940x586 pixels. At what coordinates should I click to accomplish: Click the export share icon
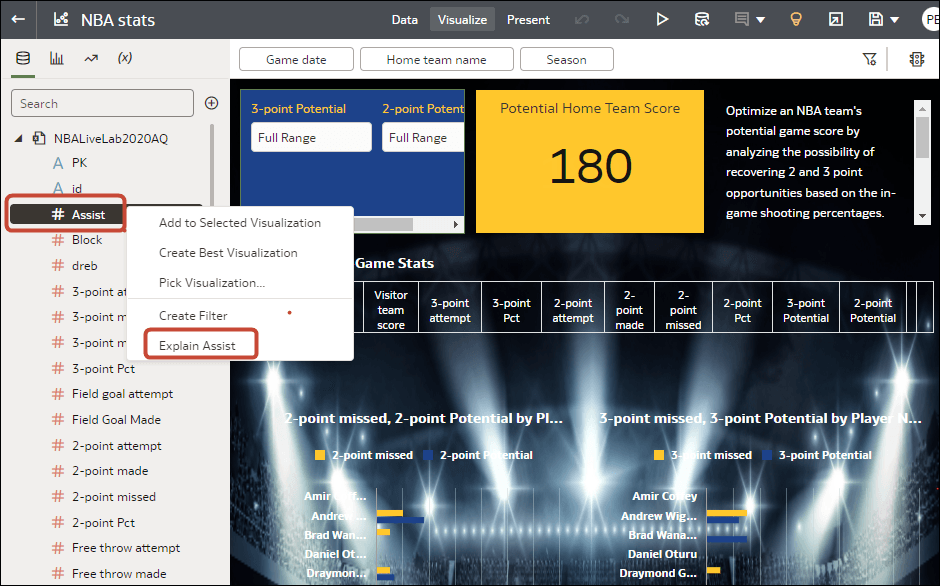pyautogui.click(x=836, y=20)
